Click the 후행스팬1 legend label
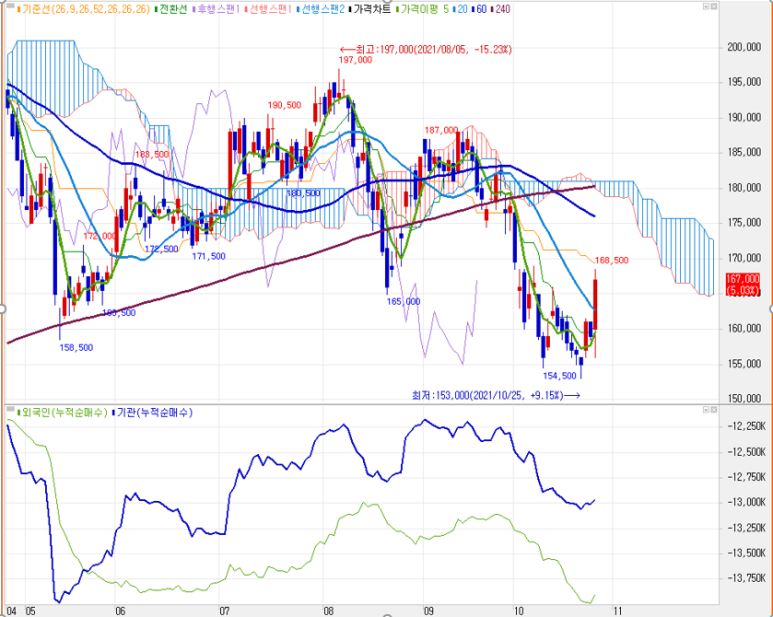Image resolution: width=773 pixels, height=617 pixels. (216, 9)
